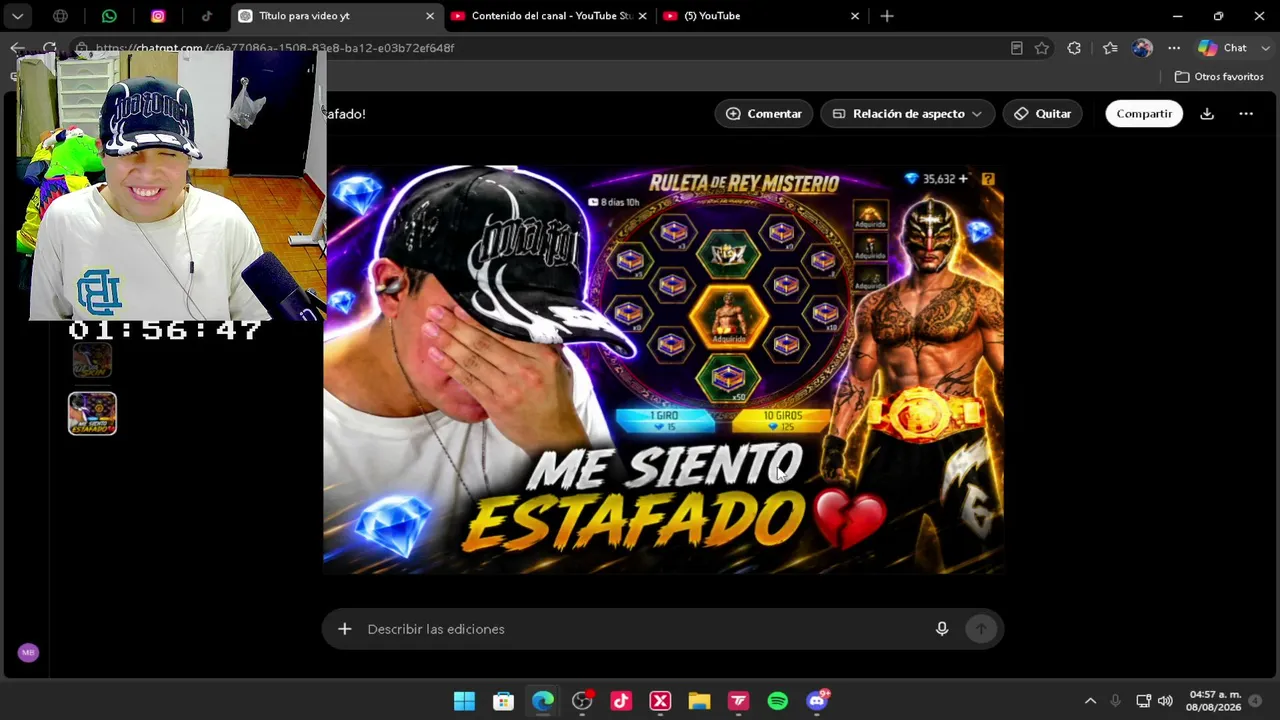Open the purple user avatar menu

click(x=28, y=653)
